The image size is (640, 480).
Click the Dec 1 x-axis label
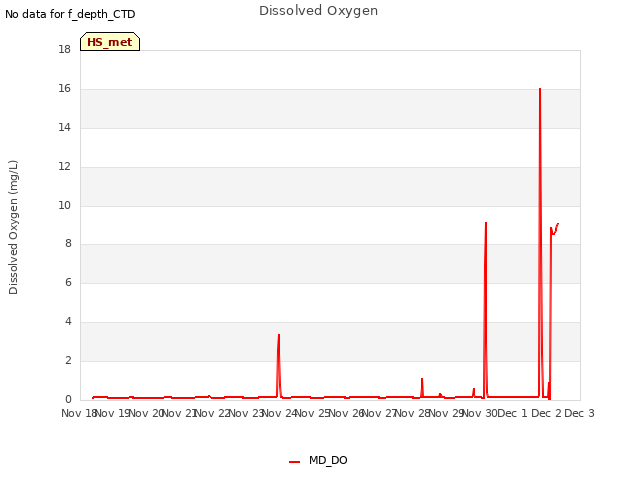[x=512, y=413]
